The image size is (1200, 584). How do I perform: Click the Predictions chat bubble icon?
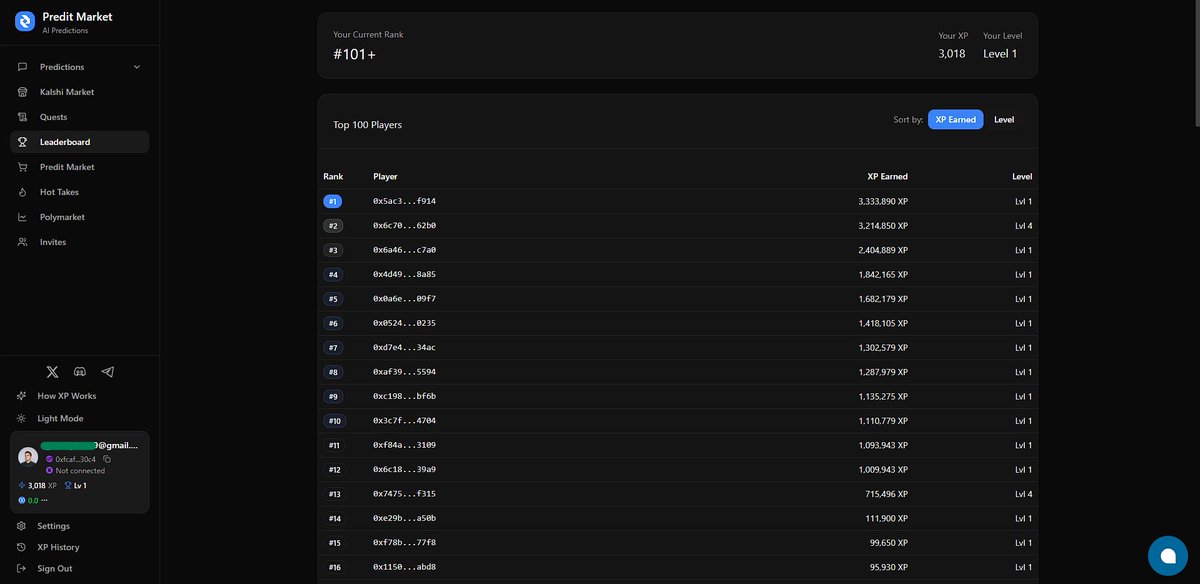coord(22,67)
